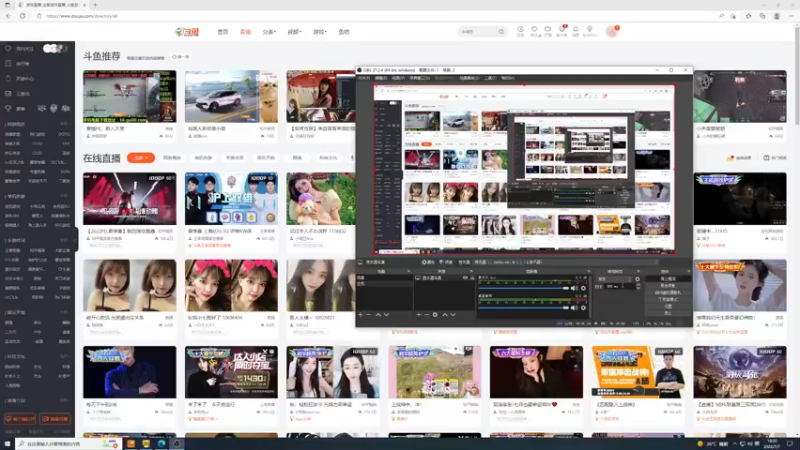Toggle visibility eye of OBS display capture source
This screenshot has height=450, width=800.
(x=465, y=278)
